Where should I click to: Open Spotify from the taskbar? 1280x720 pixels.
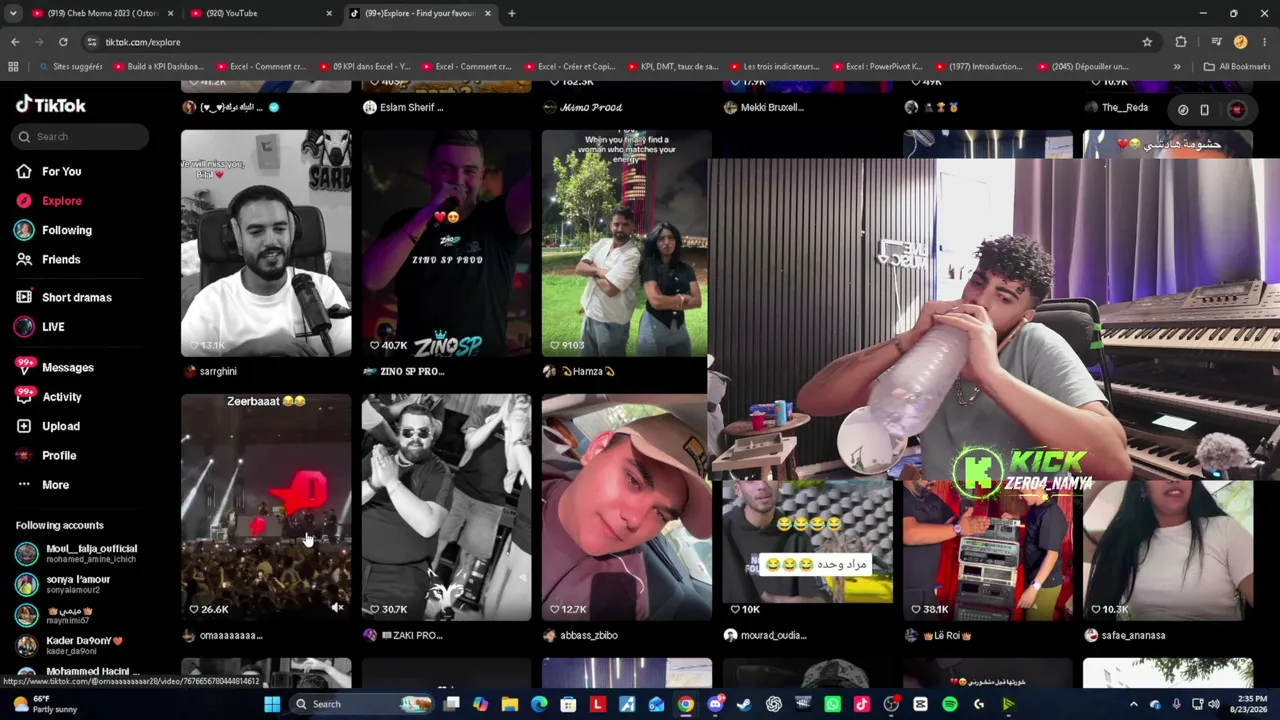pyautogui.click(x=950, y=704)
